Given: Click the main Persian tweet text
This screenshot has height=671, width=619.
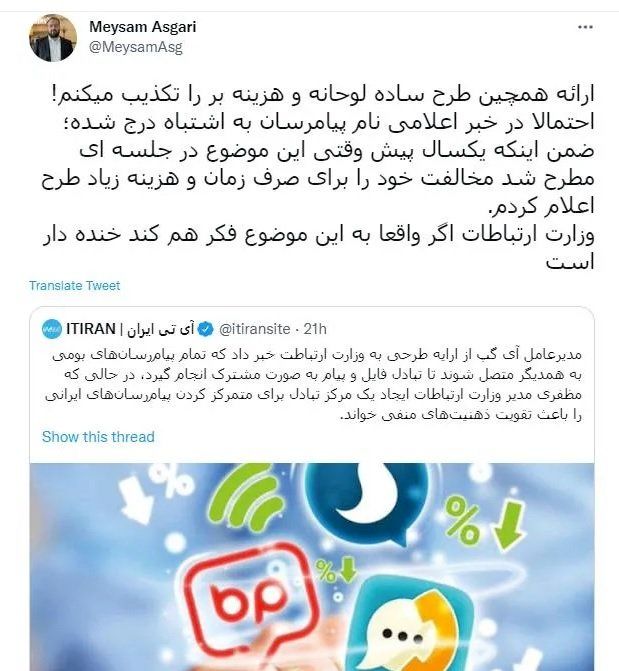Looking at the screenshot, I should click(x=318, y=177).
